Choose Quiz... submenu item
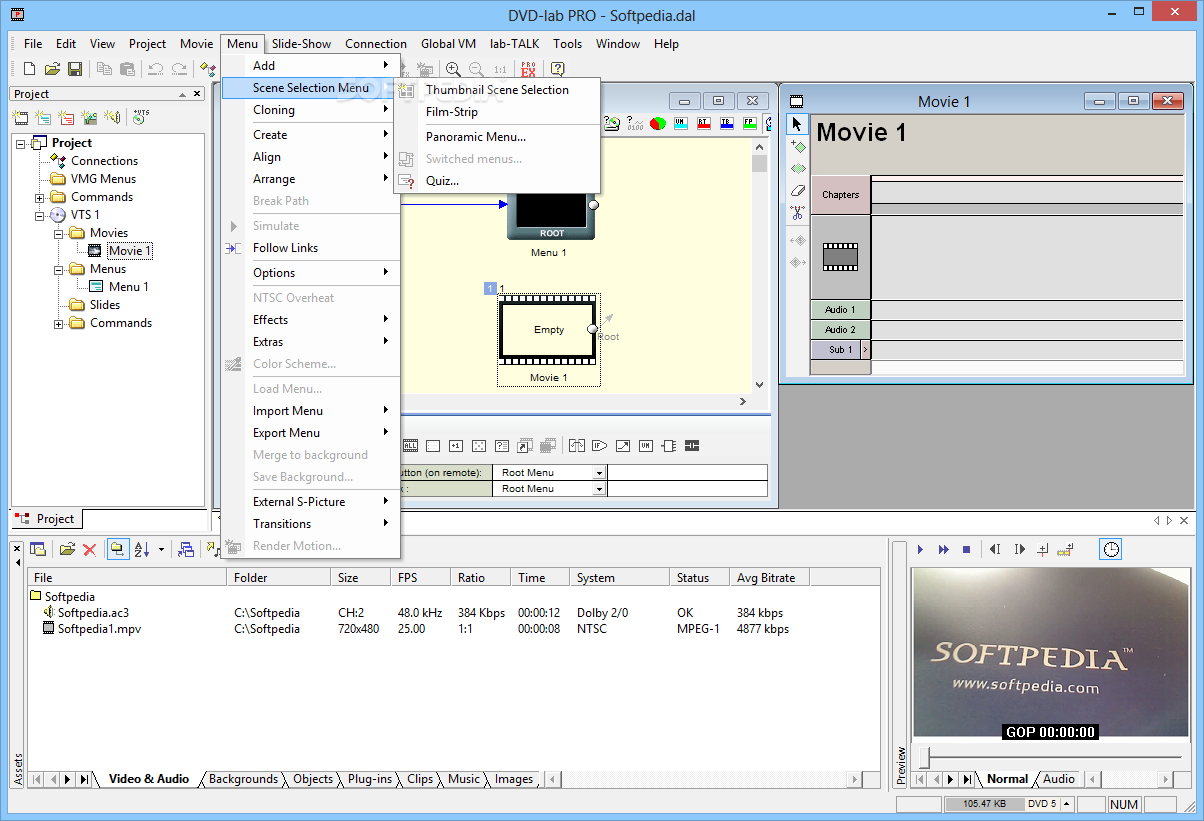This screenshot has width=1204, height=821. point(497,181)
